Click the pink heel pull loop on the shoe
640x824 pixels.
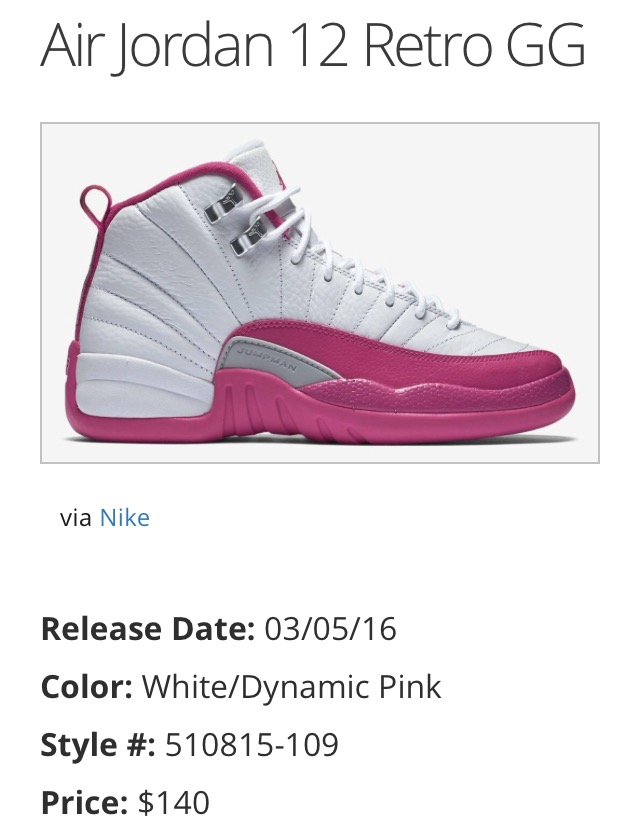coord(95,206)
